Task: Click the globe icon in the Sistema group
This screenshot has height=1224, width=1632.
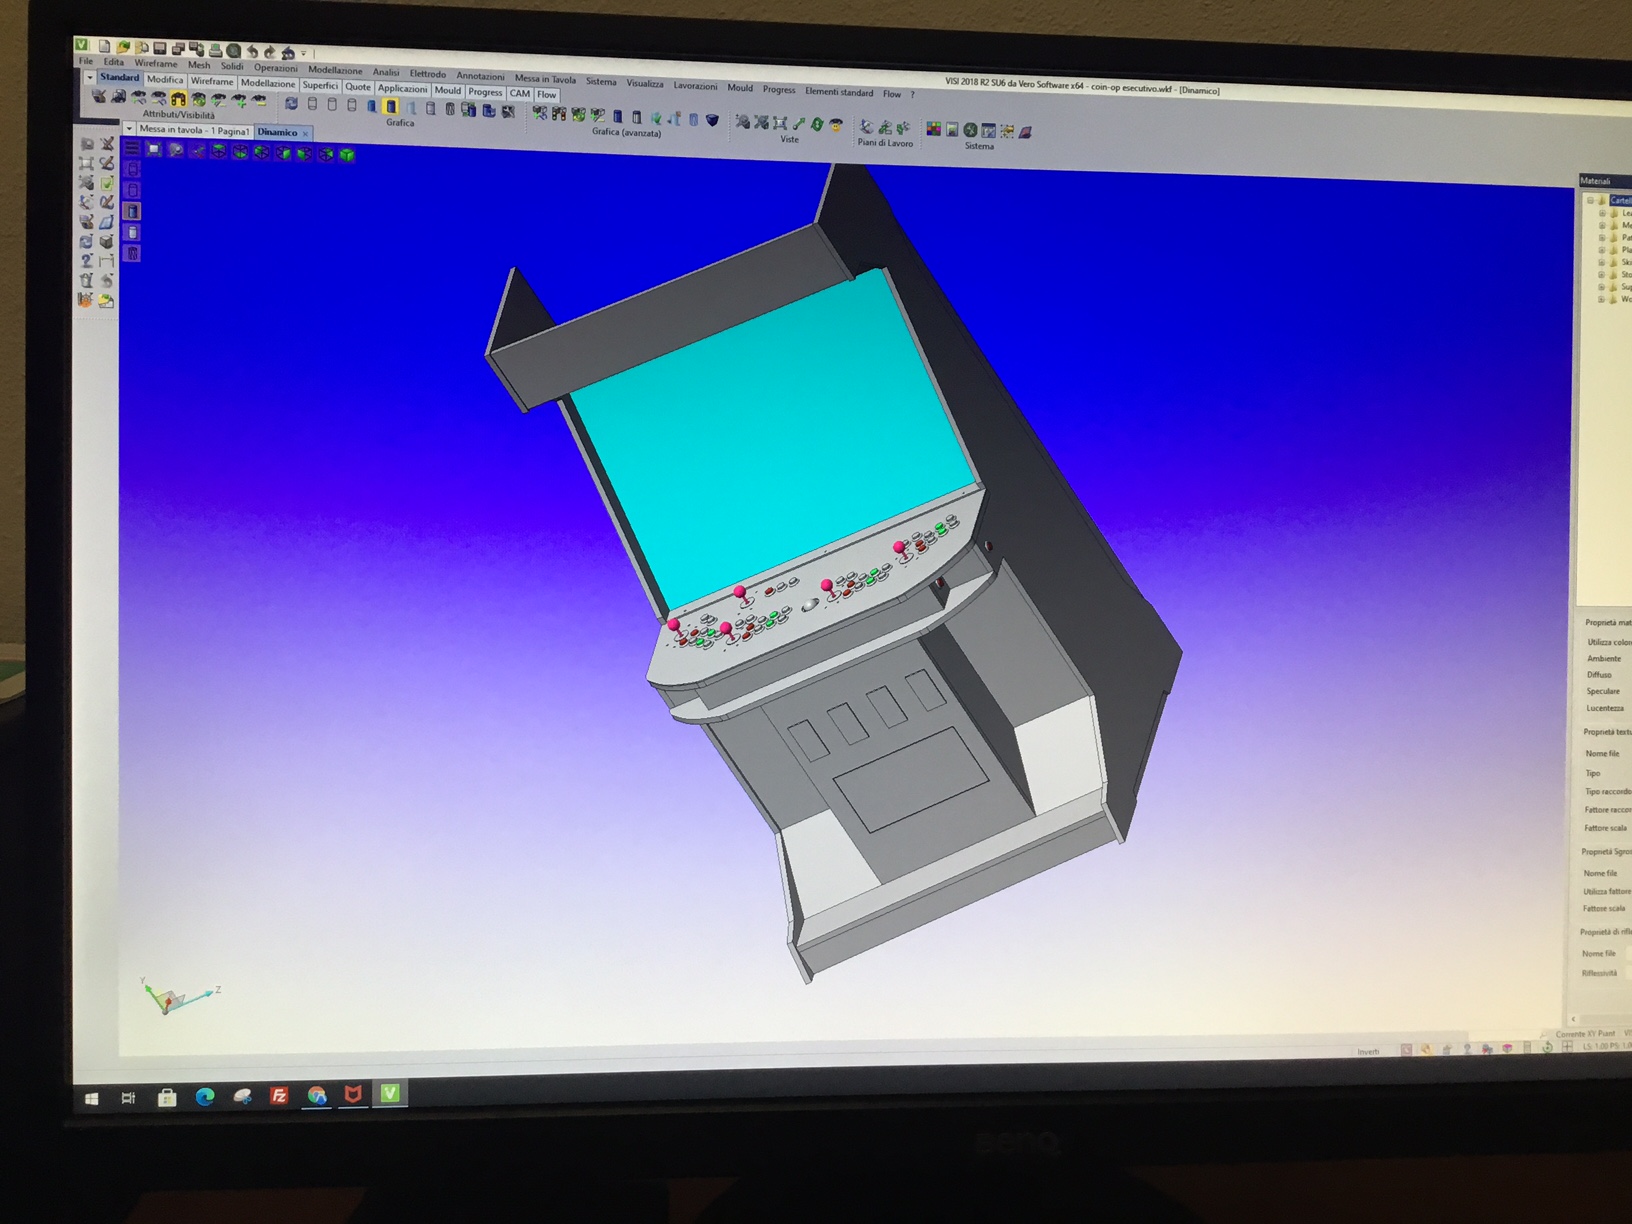Action: [x=970, y=130]
